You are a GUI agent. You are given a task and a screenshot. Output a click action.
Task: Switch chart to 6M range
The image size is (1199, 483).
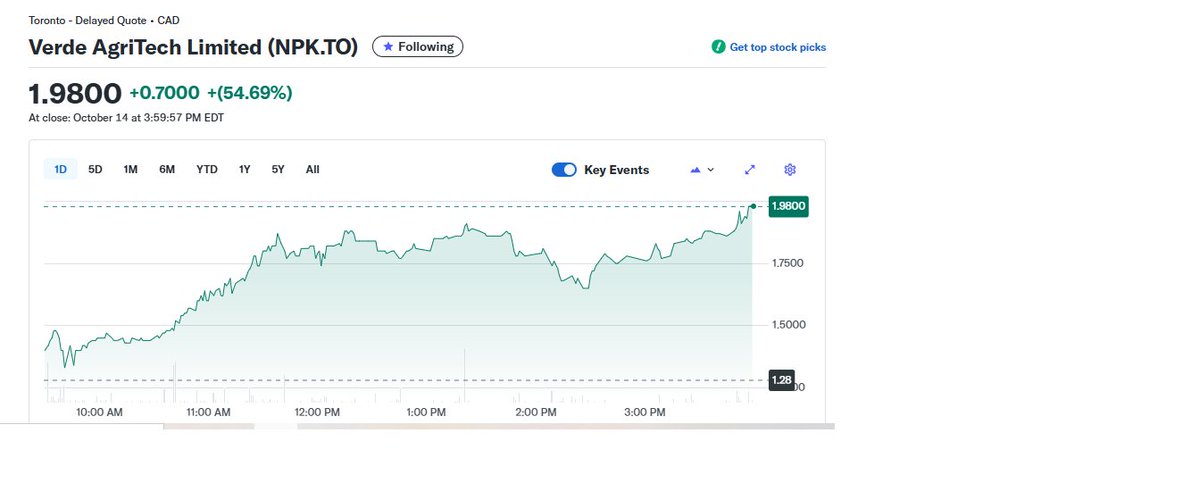pyautogui.click(x=167, y=170)
